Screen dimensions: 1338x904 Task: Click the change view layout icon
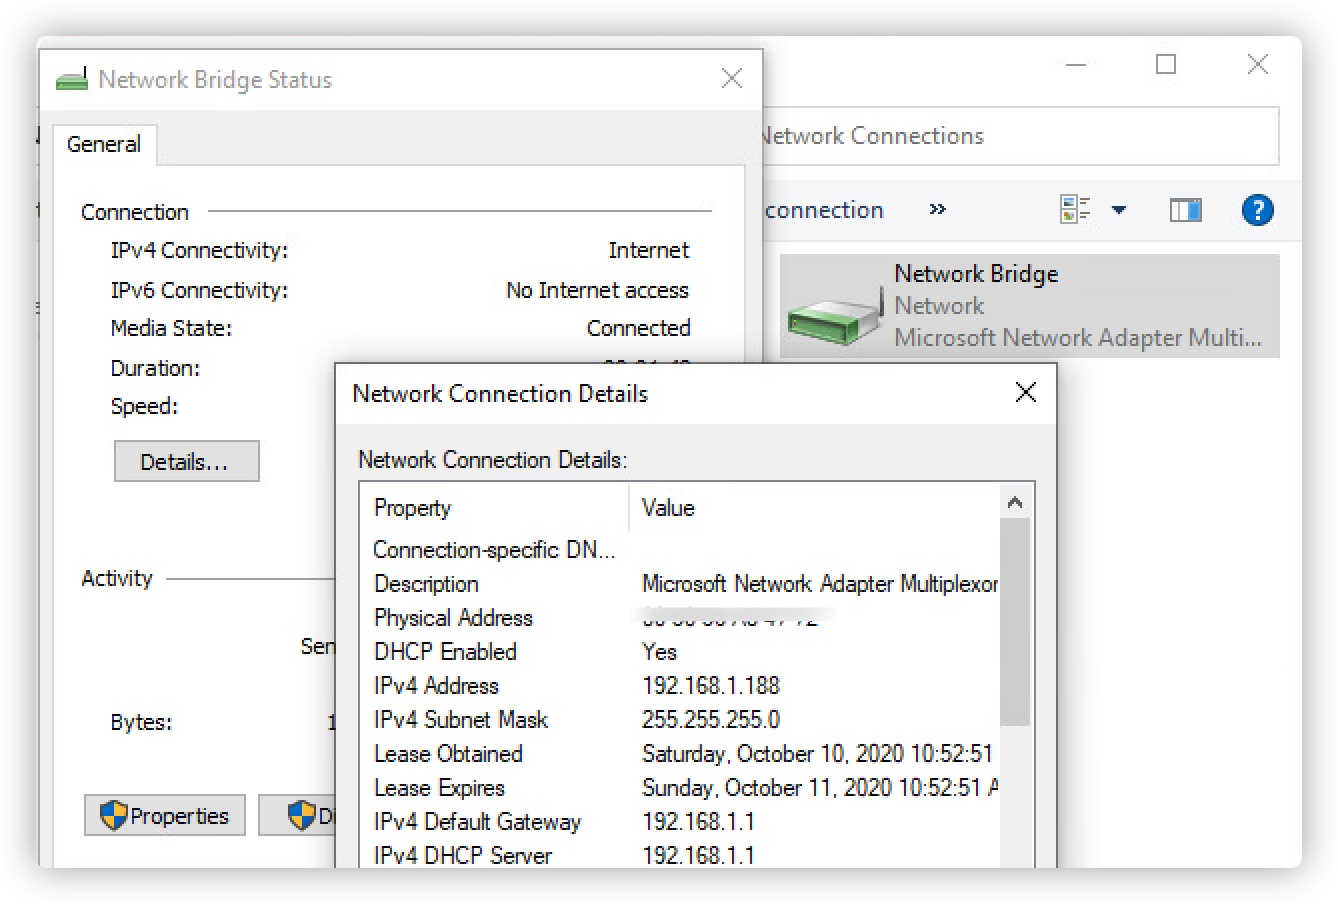[1075, 210]
